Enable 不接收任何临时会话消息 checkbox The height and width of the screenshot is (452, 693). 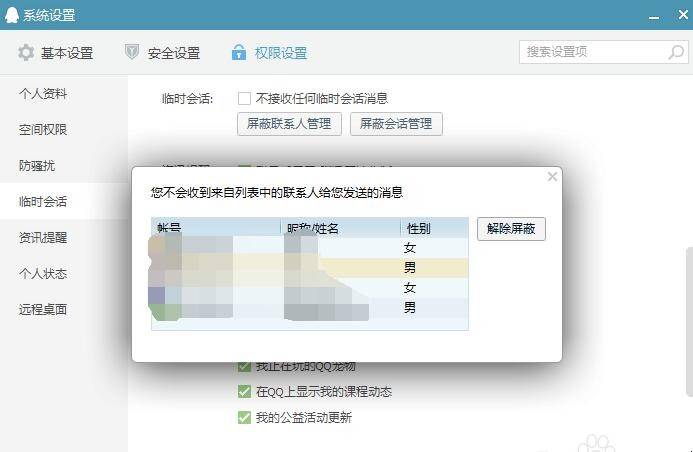[x=244, y=98]
